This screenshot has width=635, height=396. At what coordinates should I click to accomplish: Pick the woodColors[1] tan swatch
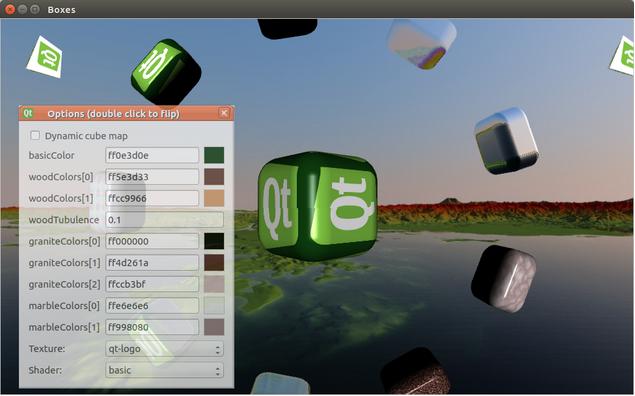pyautogui.click(x=214, y=198)
